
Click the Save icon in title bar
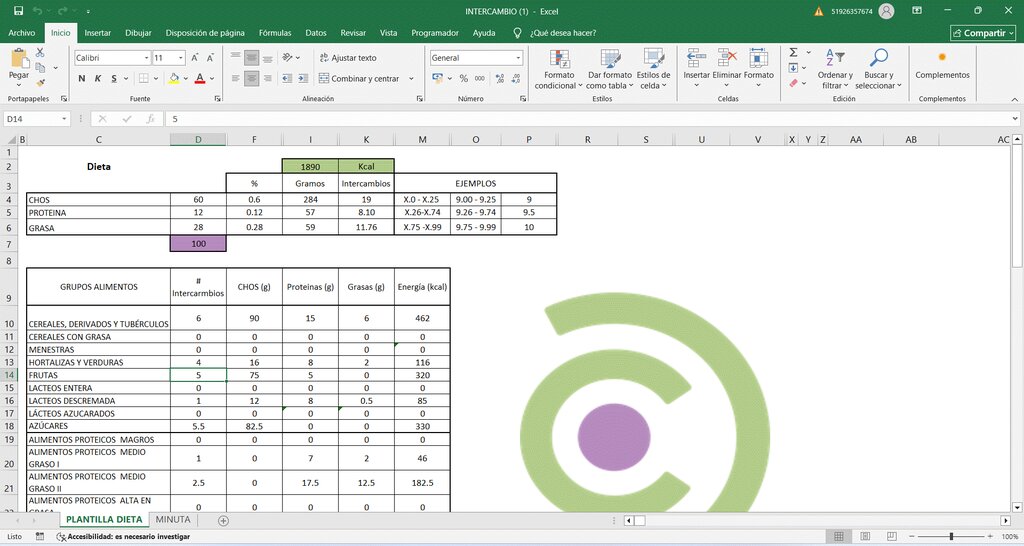[18, 11]
